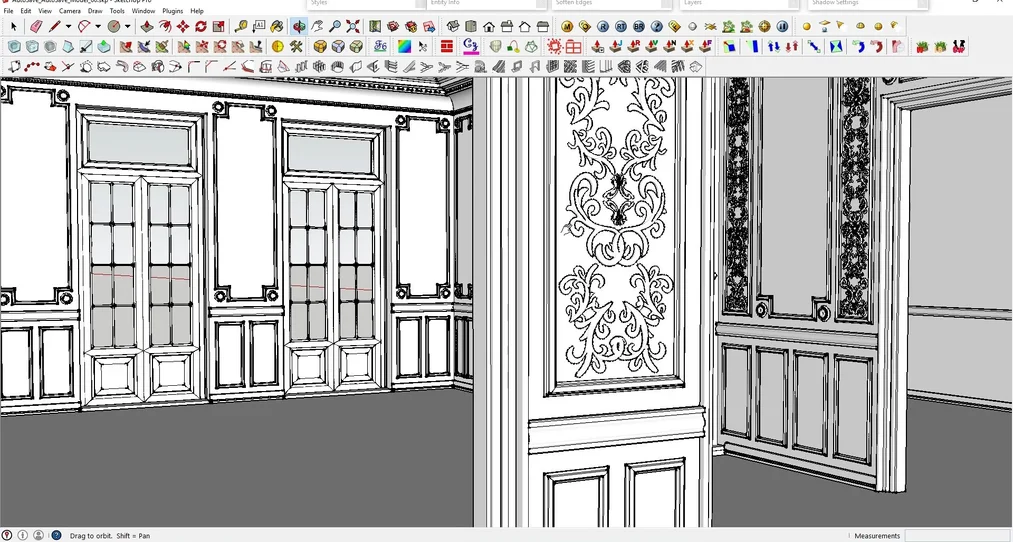Screen dimensions: 1013x542
Task: Pick the Eraser tool
Action: [36, 26]
